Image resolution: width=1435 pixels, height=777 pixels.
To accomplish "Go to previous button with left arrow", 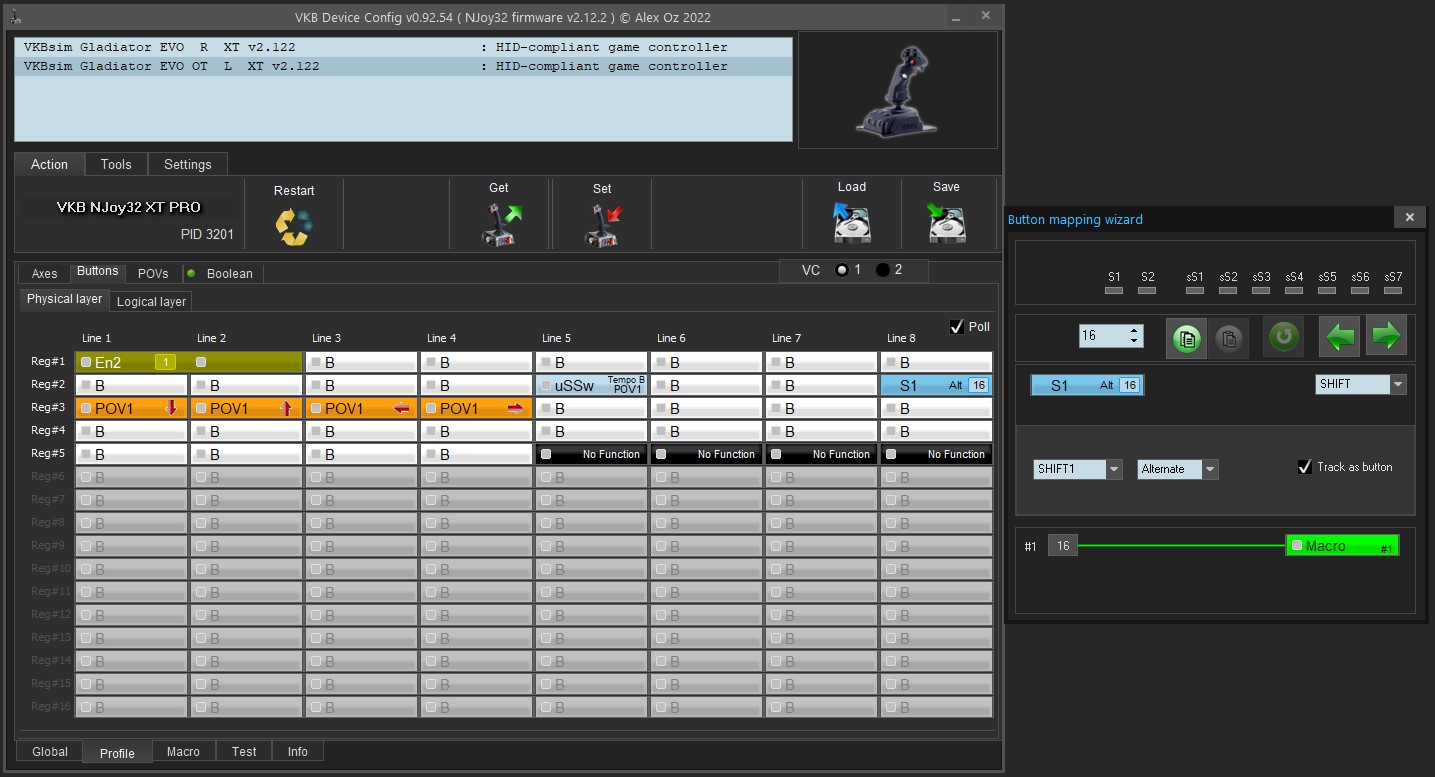I will [x=1341, y=336].
